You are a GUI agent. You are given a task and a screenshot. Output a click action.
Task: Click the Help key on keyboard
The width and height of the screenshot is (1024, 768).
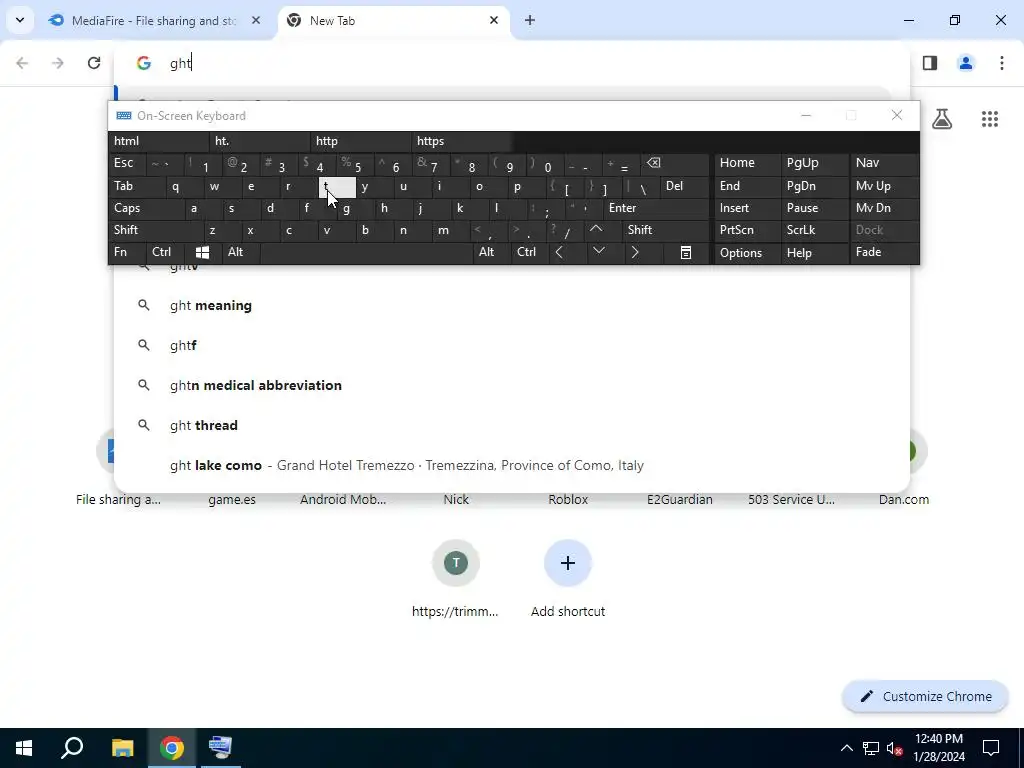point(814,253)
